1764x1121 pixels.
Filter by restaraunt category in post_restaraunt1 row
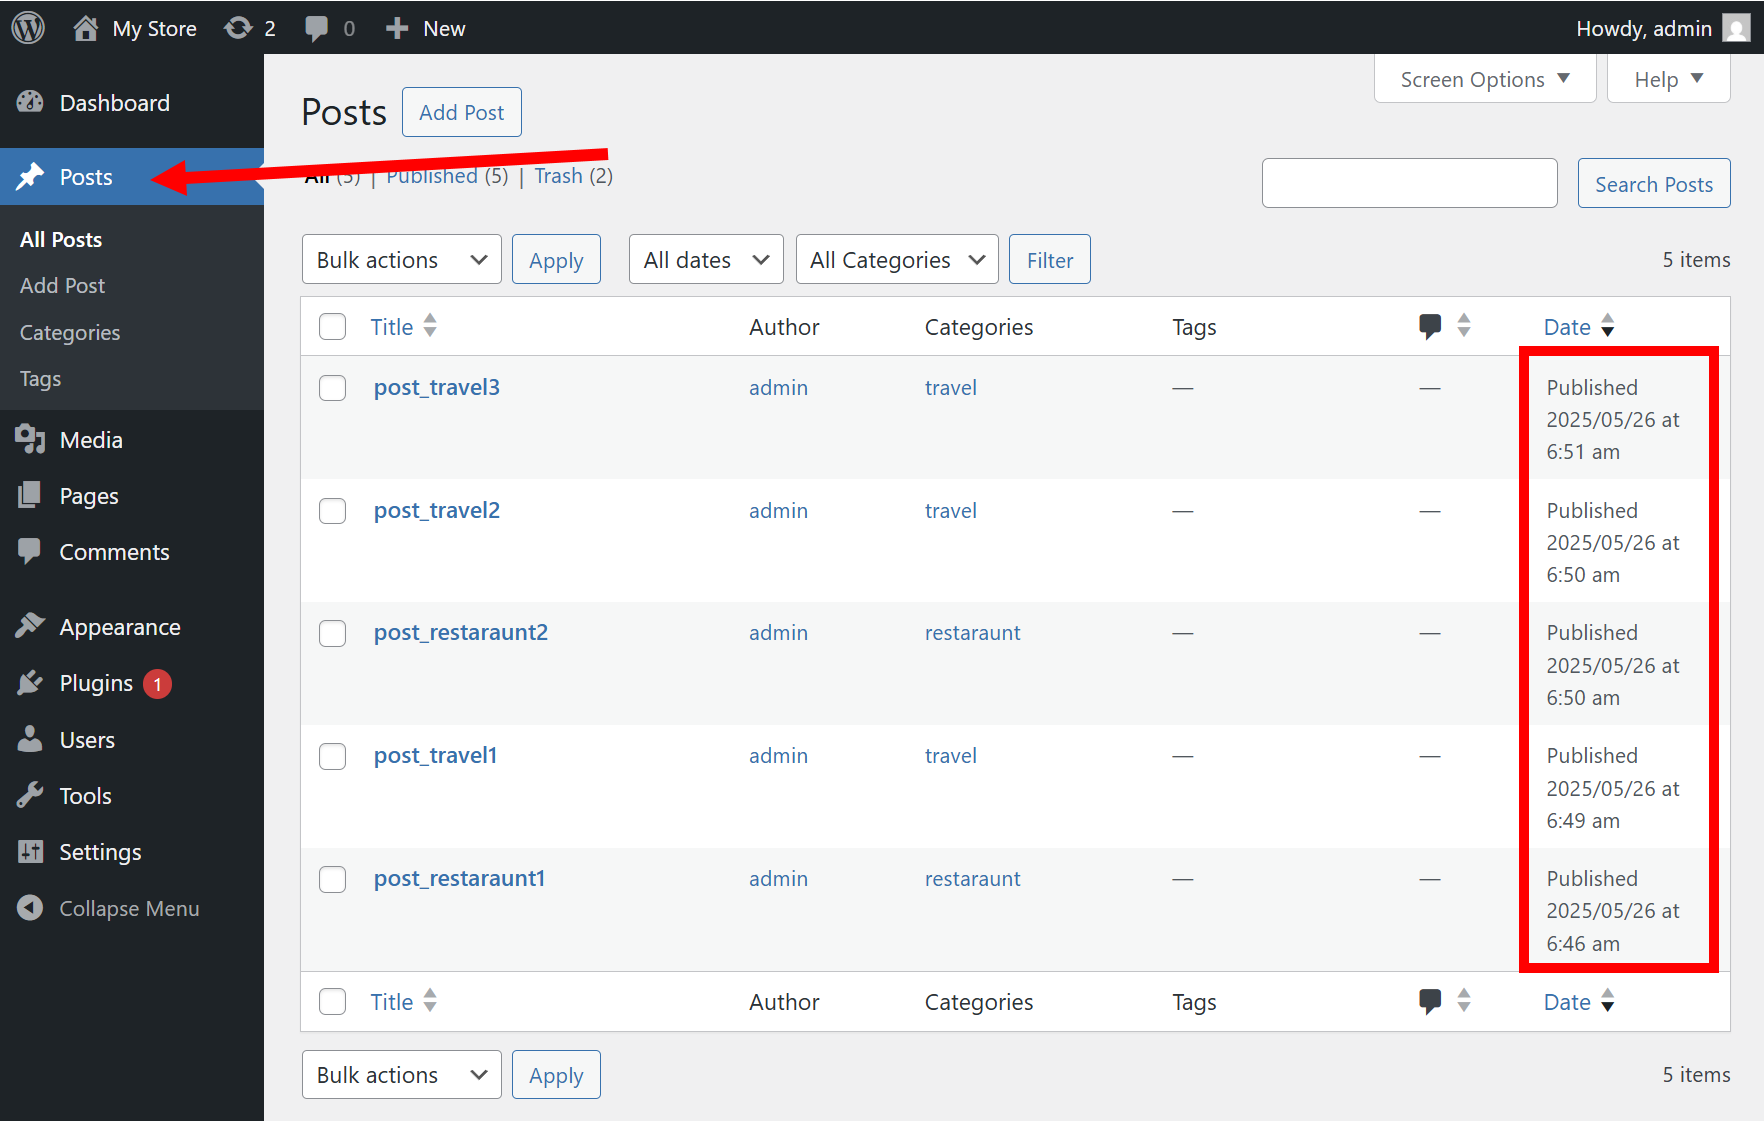tap(972, 878)
